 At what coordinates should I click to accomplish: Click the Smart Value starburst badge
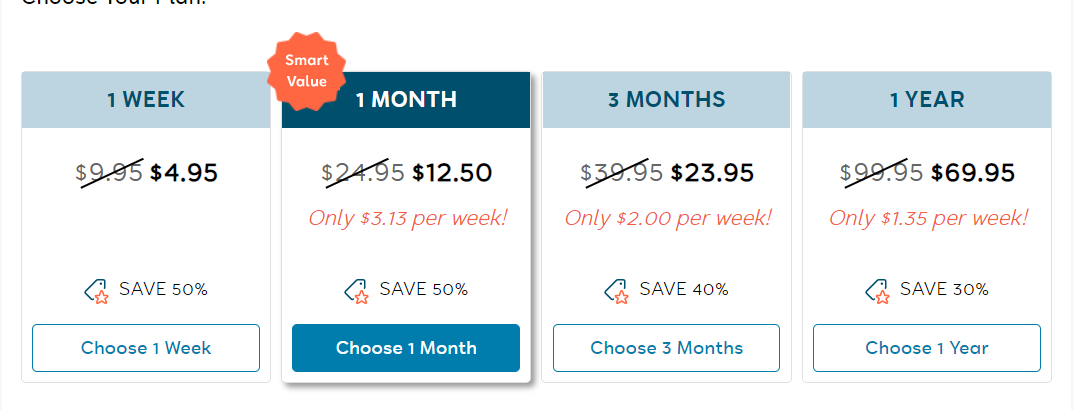(306, 71)
